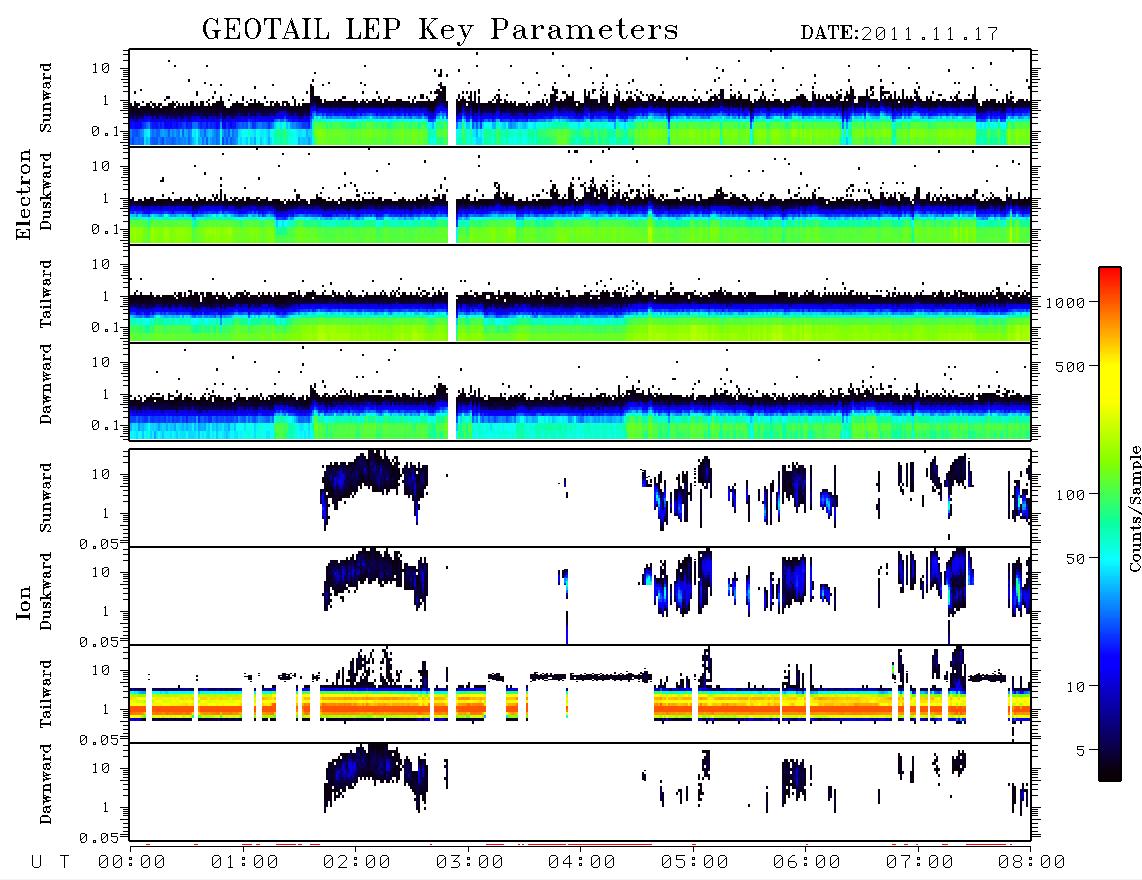Click the "08:00" time tick label

(1032, 863)
